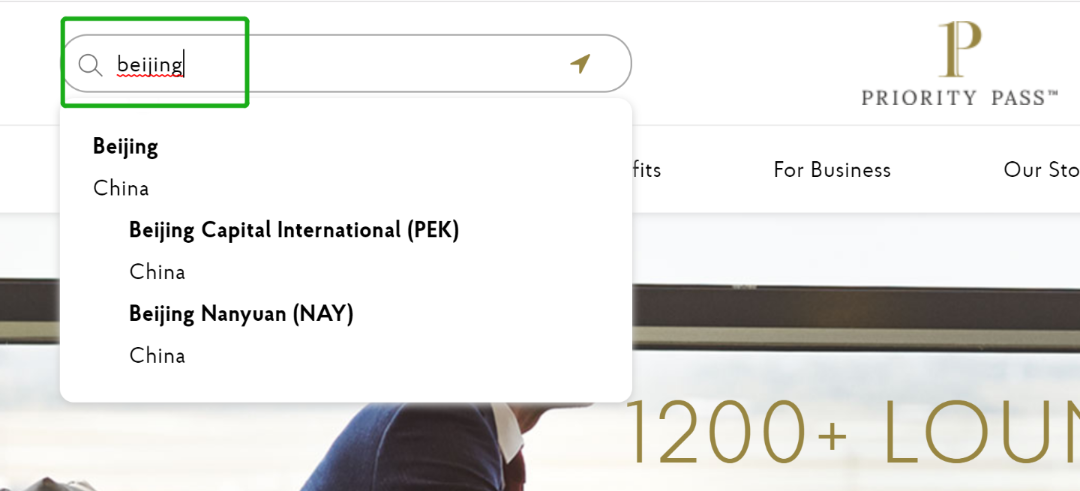Screen dimensions: 1080x491
Task: Click the magnifying glass search icon
Action: [x=90, y=65]
